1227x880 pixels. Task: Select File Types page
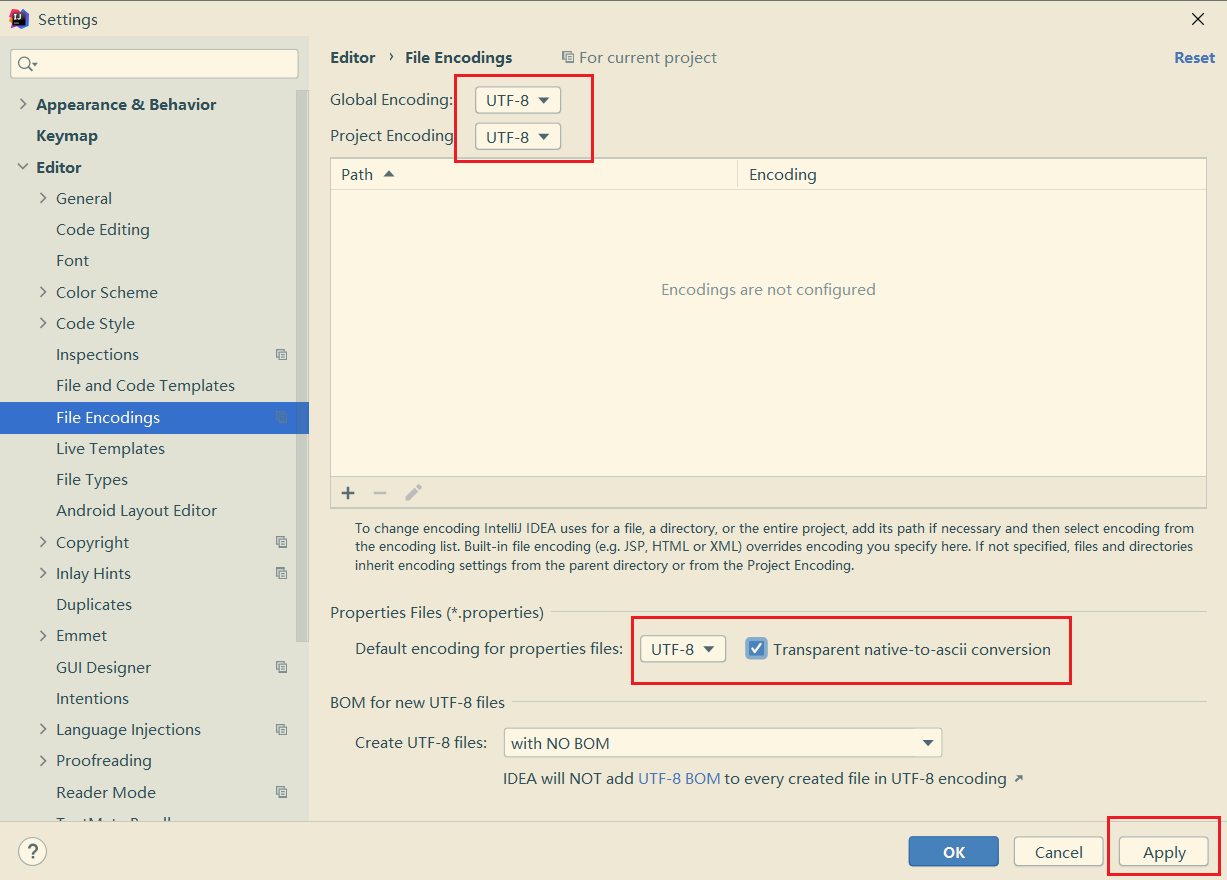[x=92, y=480]
